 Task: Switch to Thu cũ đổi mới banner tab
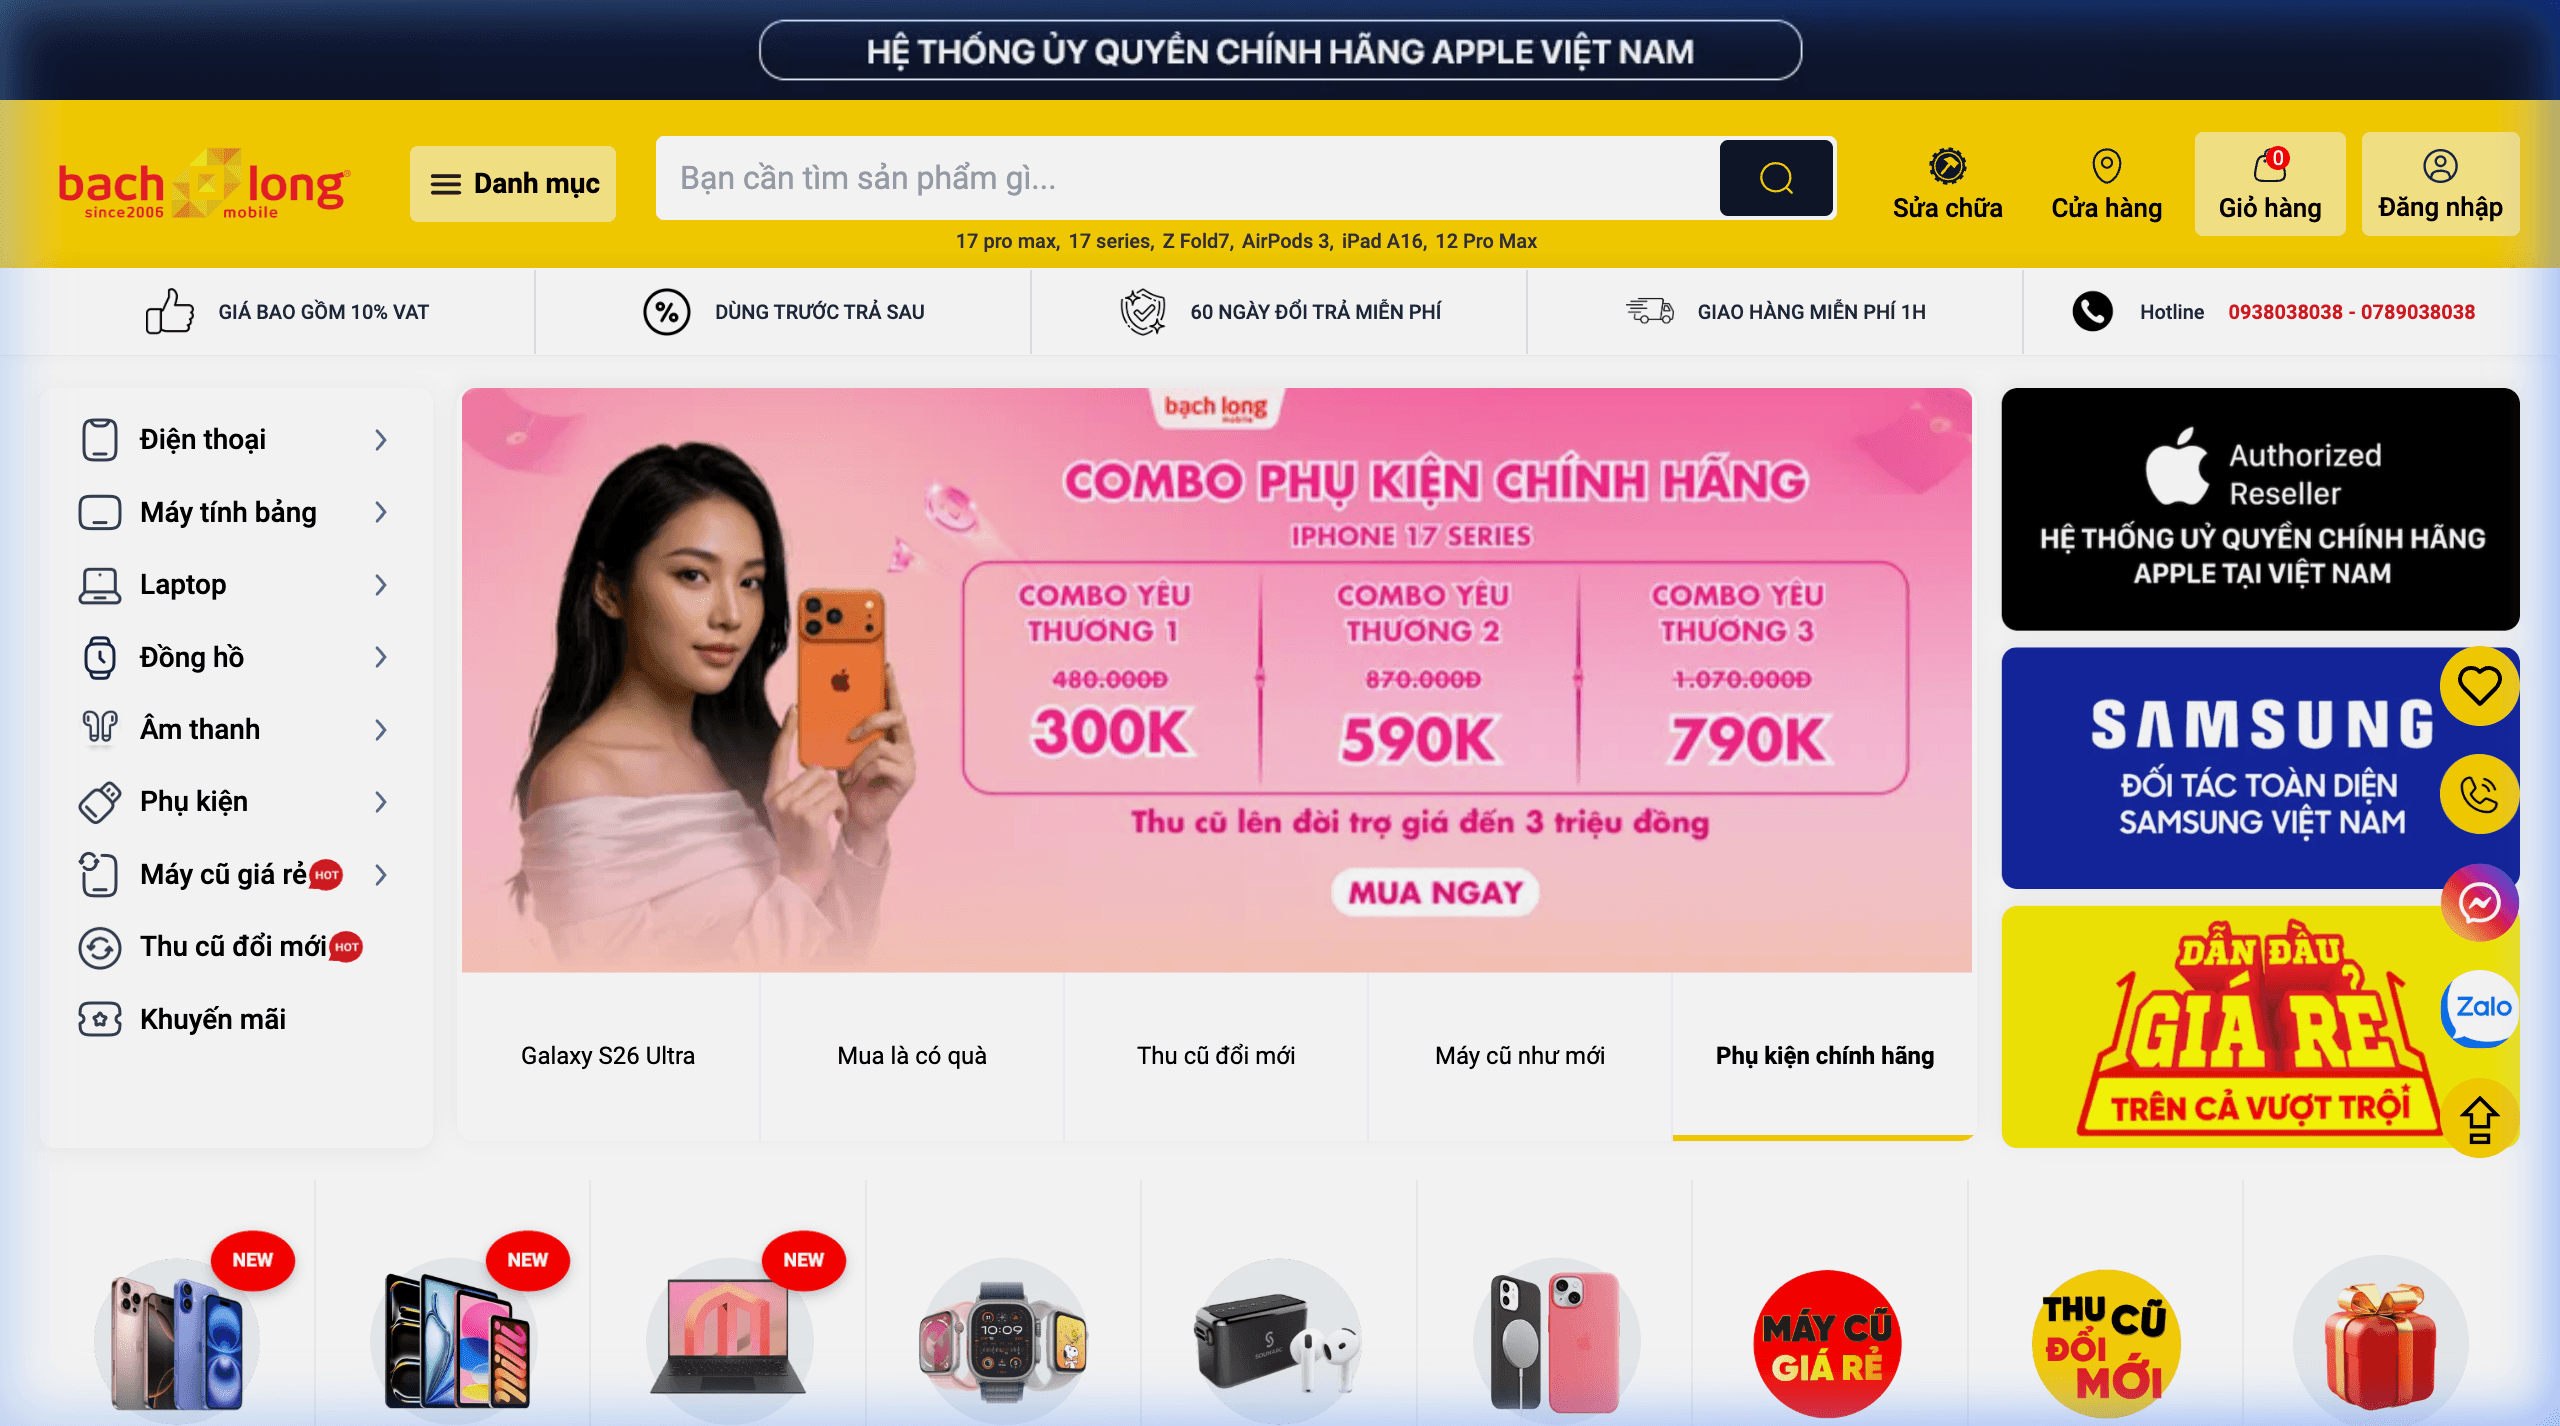click(x=1216, y=1056)
